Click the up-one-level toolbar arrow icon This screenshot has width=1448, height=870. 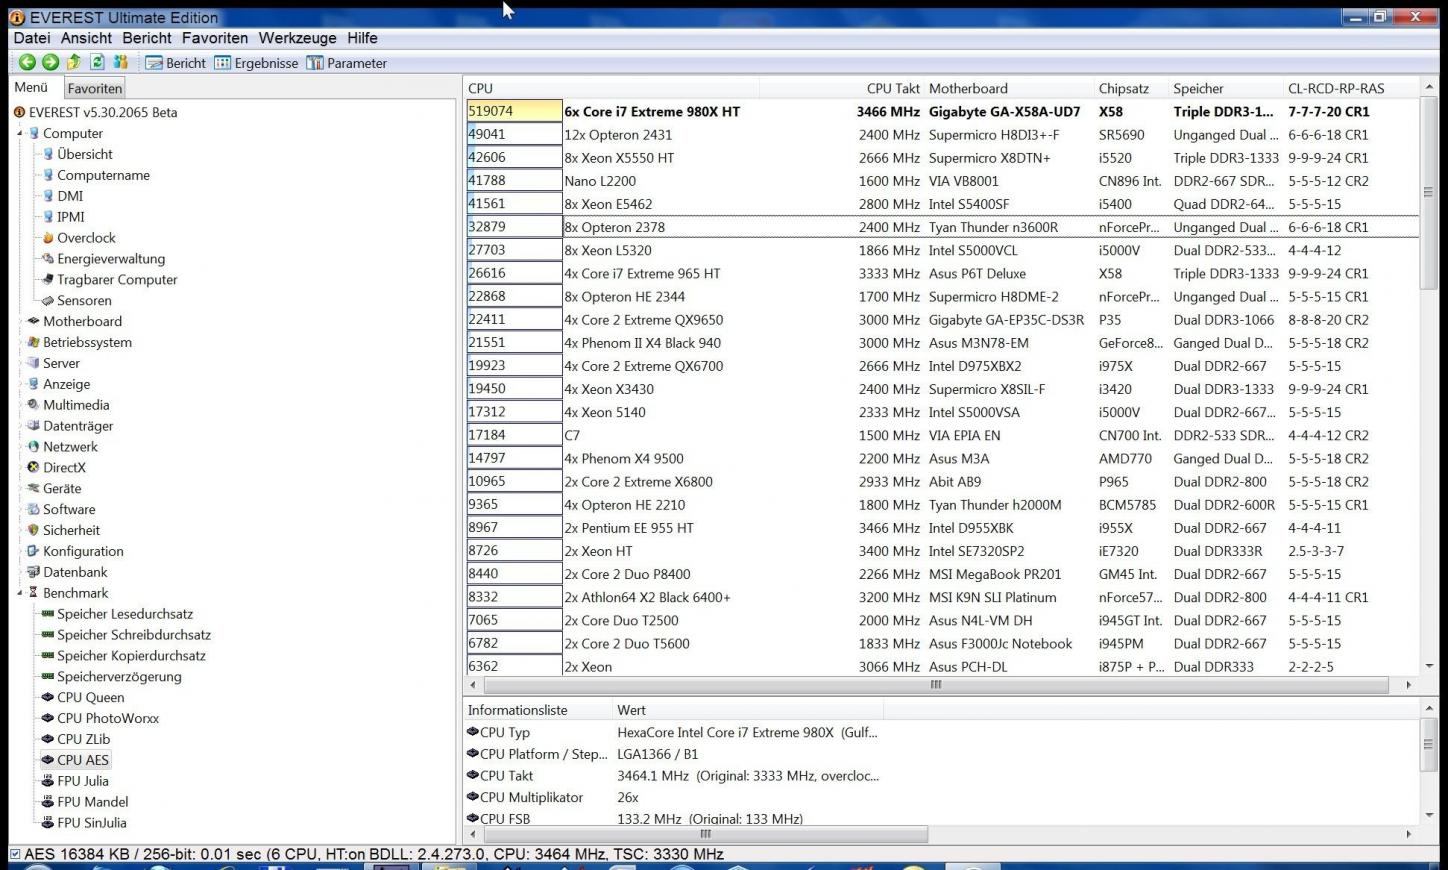click(74, 62)
